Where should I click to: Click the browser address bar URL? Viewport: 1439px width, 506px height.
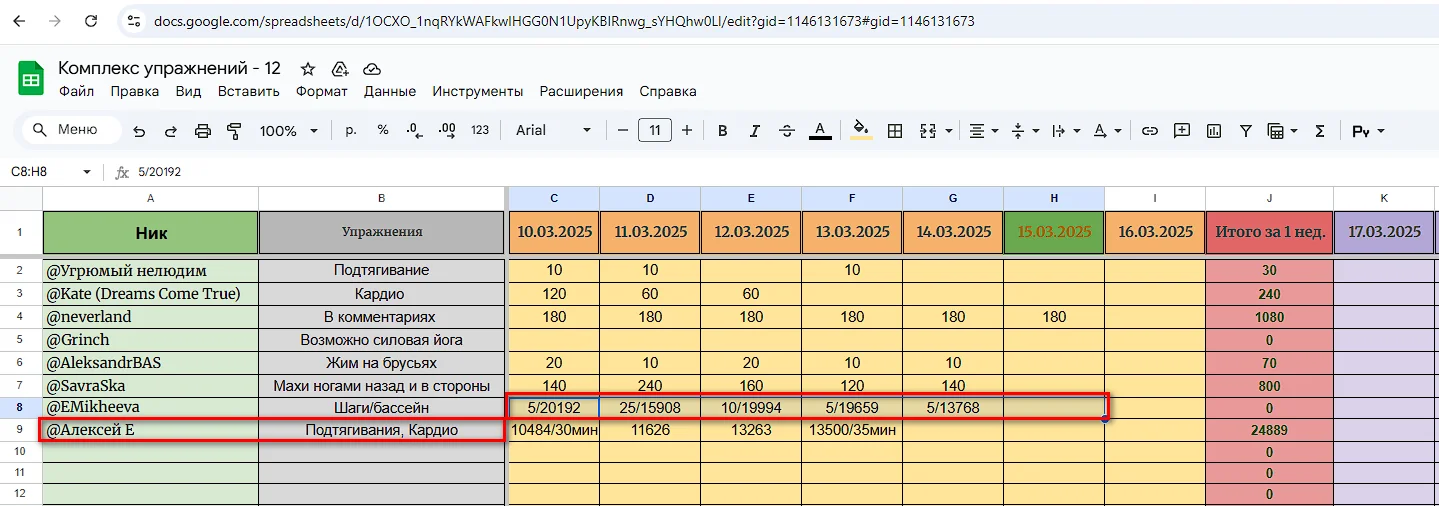pos(564,21)
